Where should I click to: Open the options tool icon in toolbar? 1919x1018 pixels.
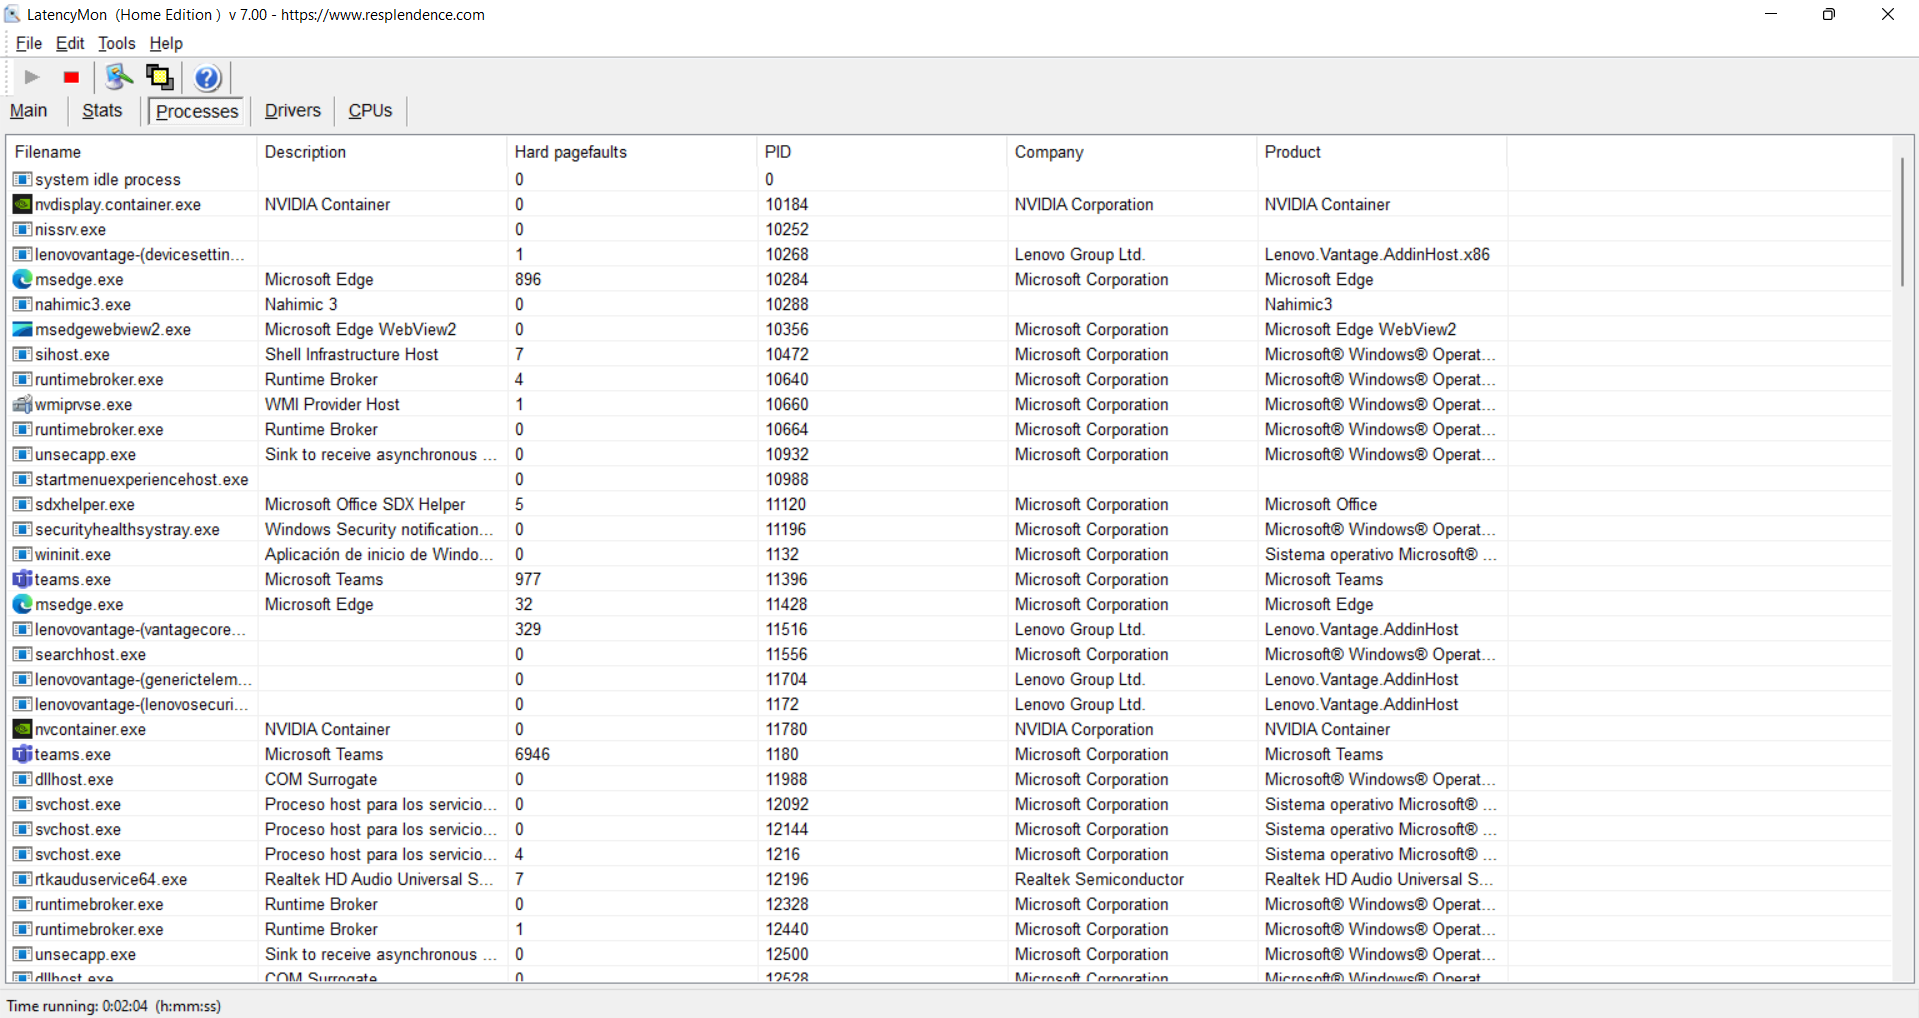point(119,77)
